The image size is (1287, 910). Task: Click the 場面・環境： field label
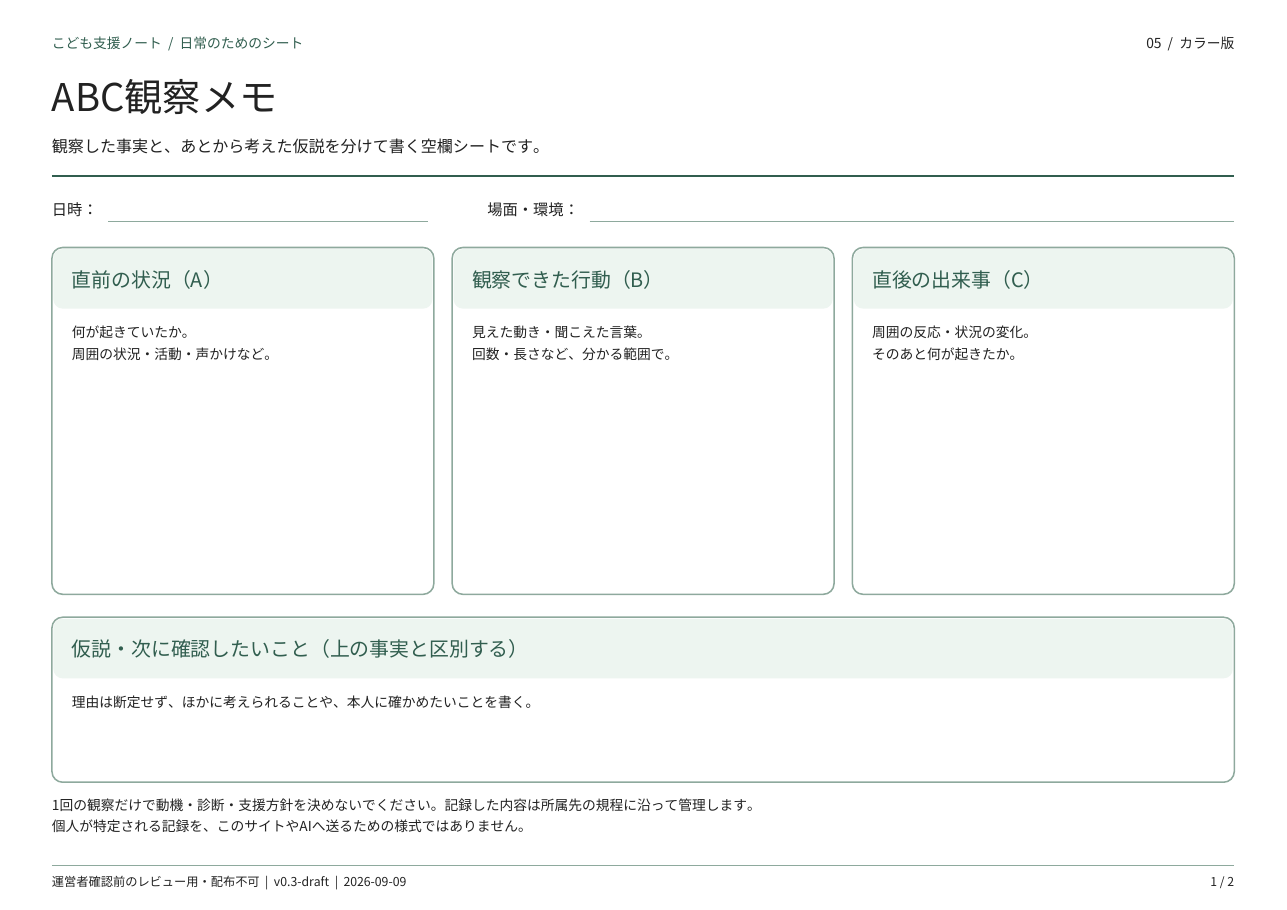click(533, 210)
